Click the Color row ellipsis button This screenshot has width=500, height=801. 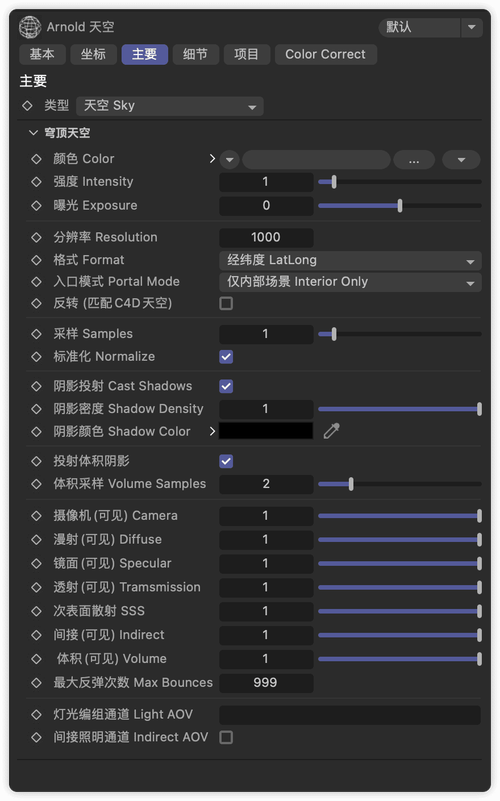pyautogui.click(x=414, y=160)
